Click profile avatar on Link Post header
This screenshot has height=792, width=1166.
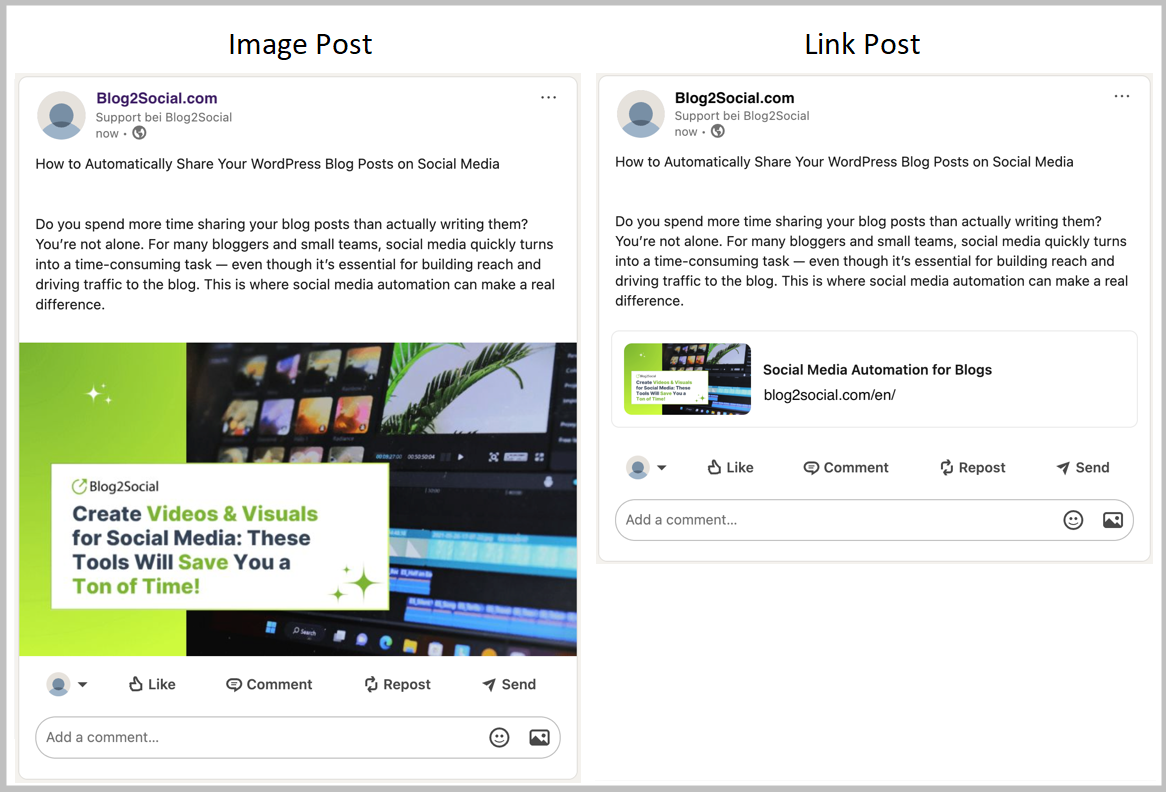click(x=640, y=114)
